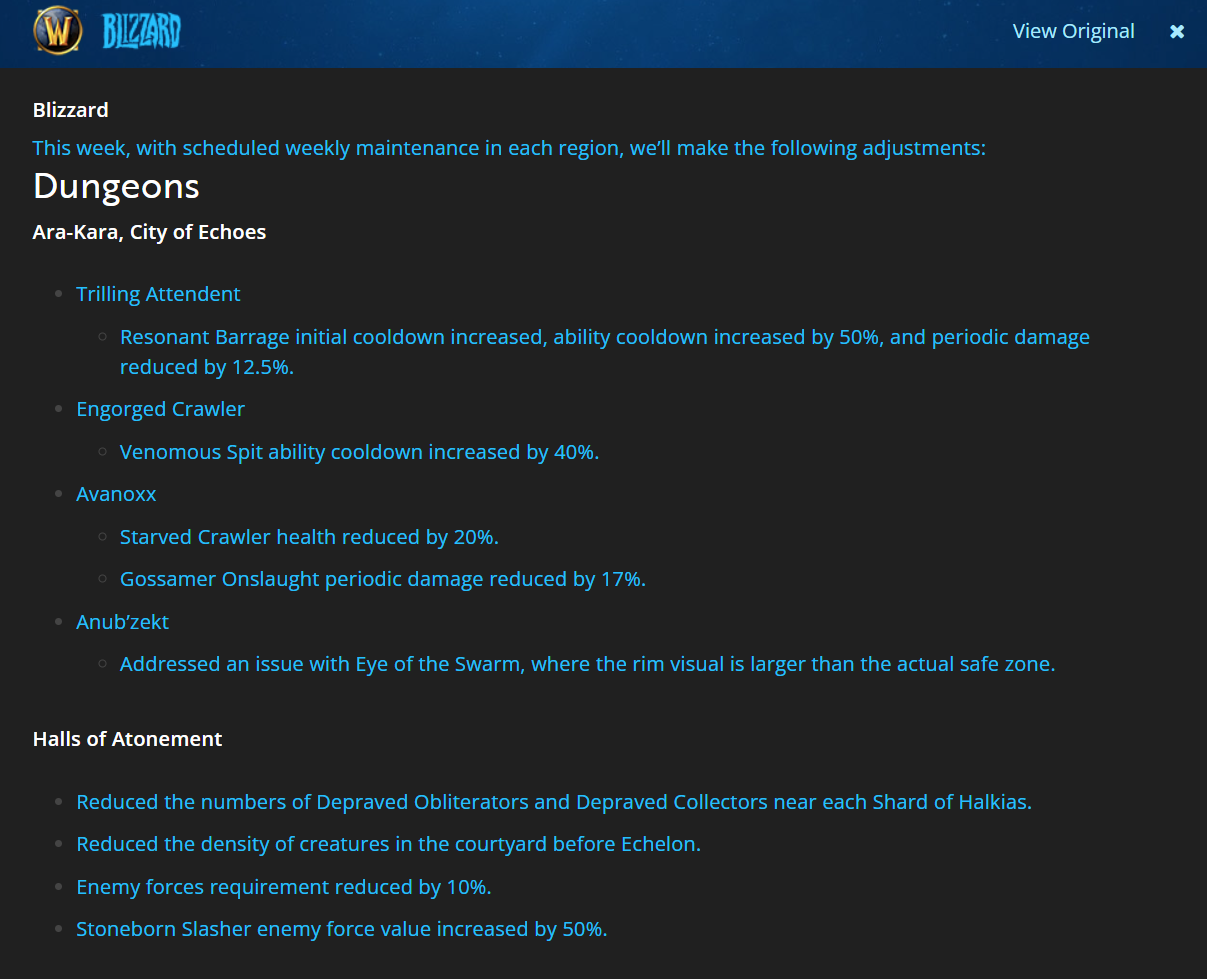Image resolution: width=1207 pixels, height=979 pixels.
Task: Click the Eye of the Swarm fix note
Action: [587, 664]
